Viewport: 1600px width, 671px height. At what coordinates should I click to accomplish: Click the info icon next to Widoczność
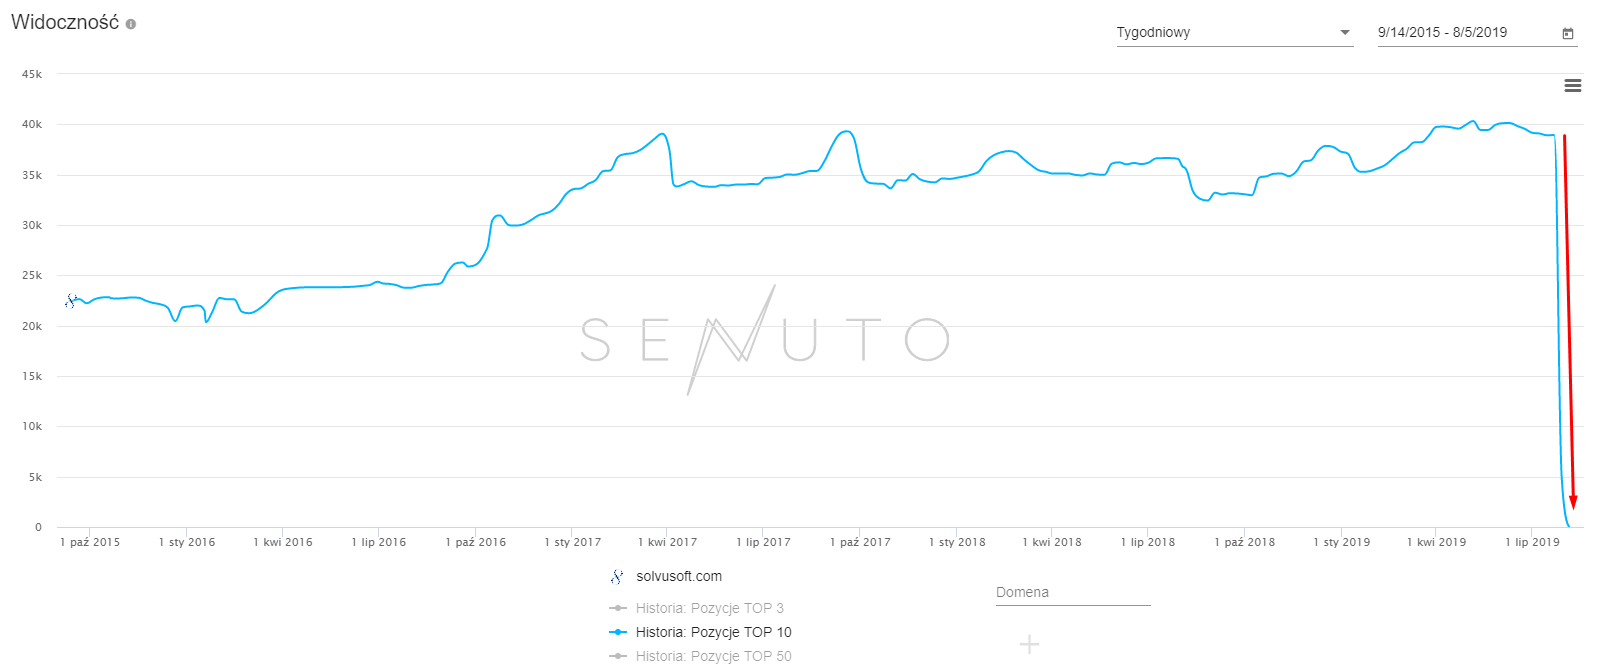[131, 24]
